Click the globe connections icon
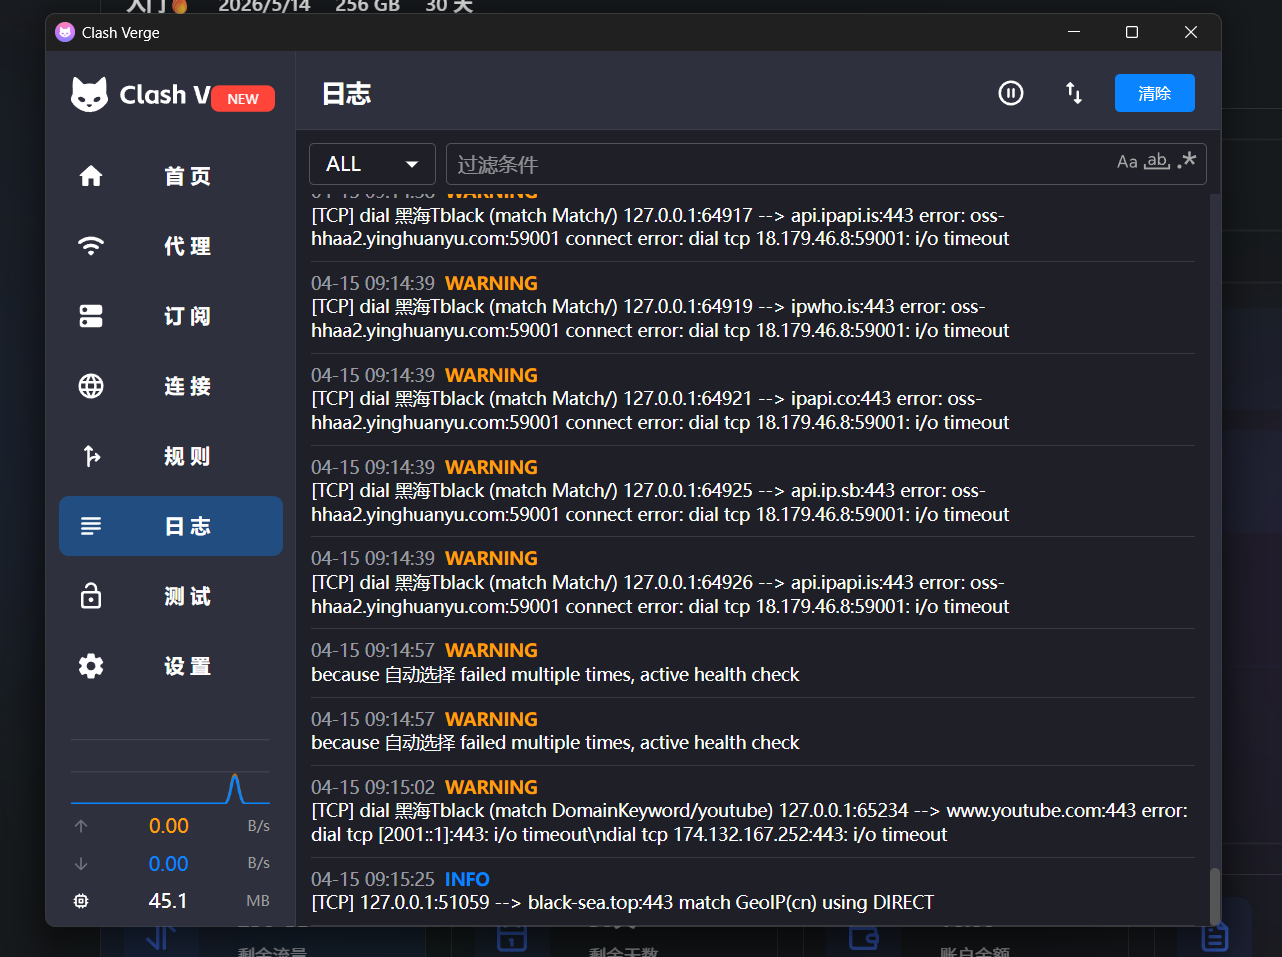 coord(91,386)
